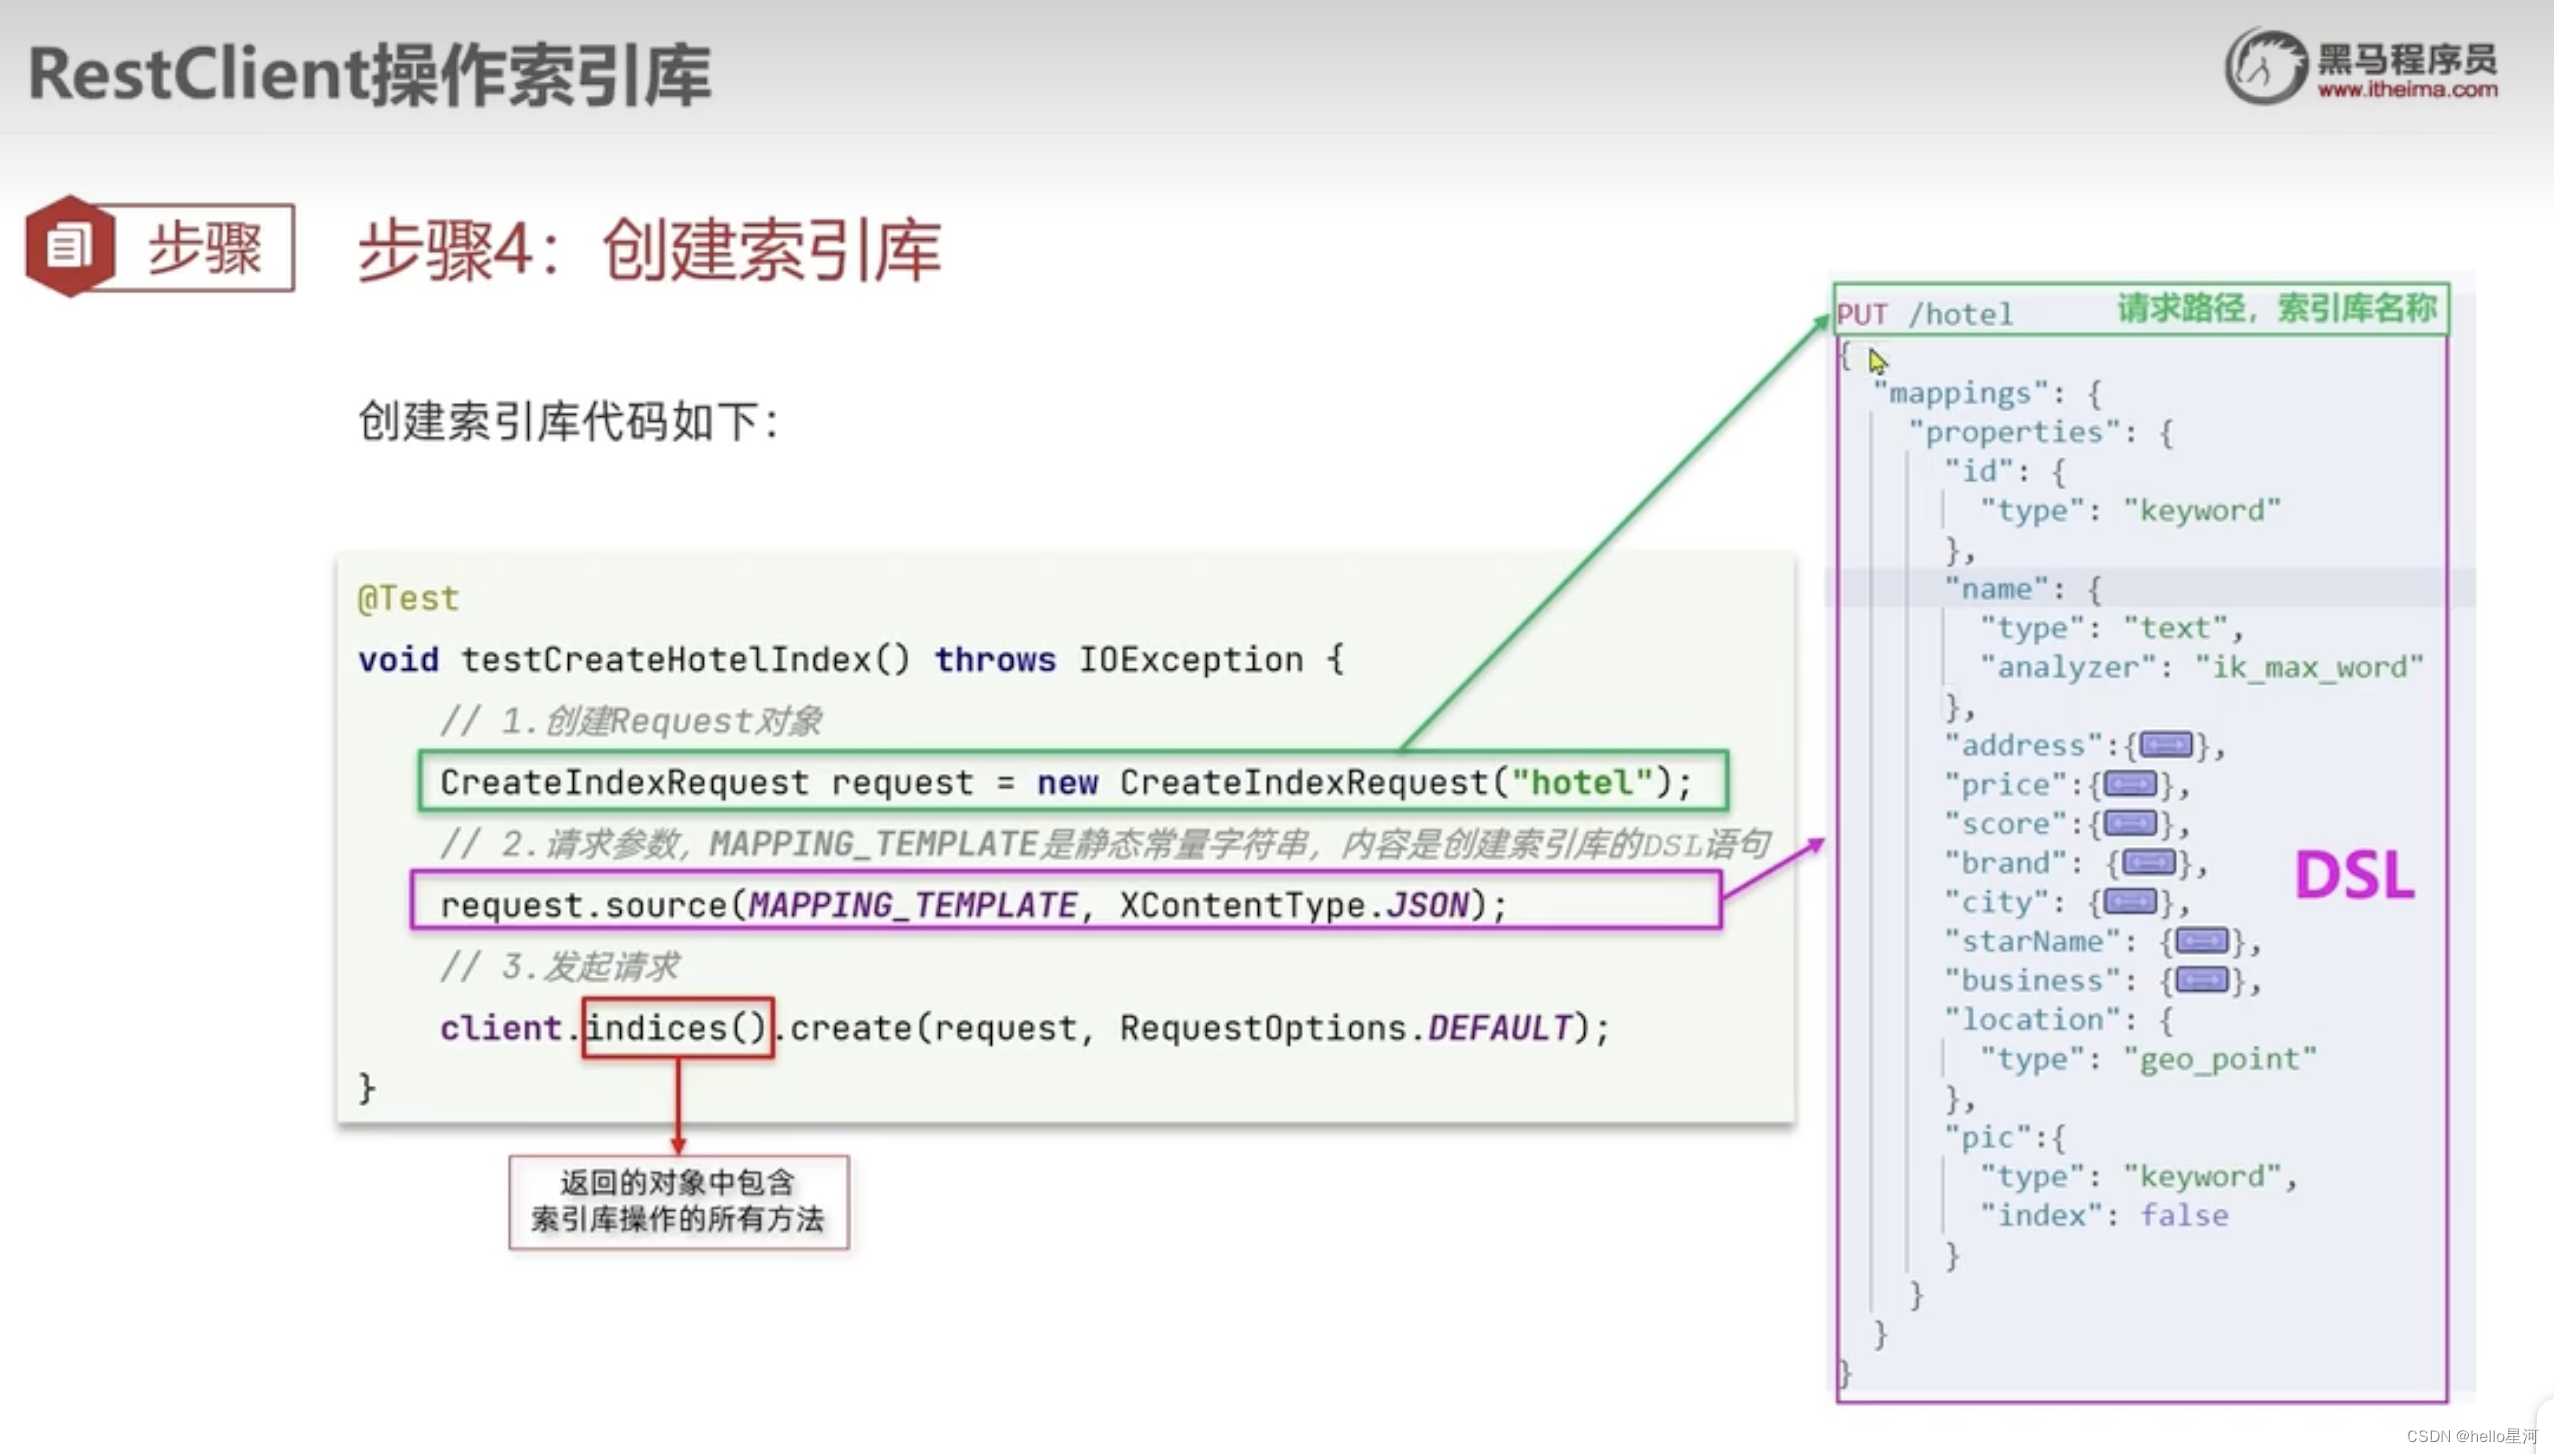
Task: Click the RestClient操作索引库 title
Action: click(370, 75)
